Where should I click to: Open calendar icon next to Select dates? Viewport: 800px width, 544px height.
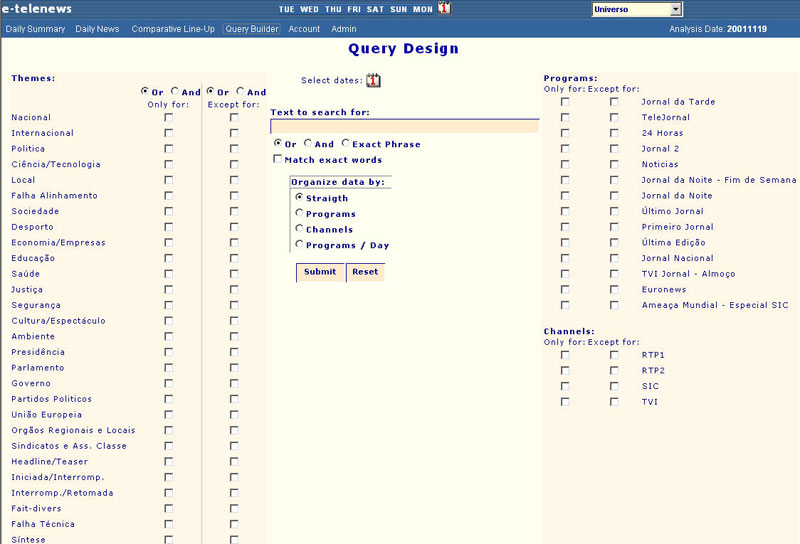373,80
